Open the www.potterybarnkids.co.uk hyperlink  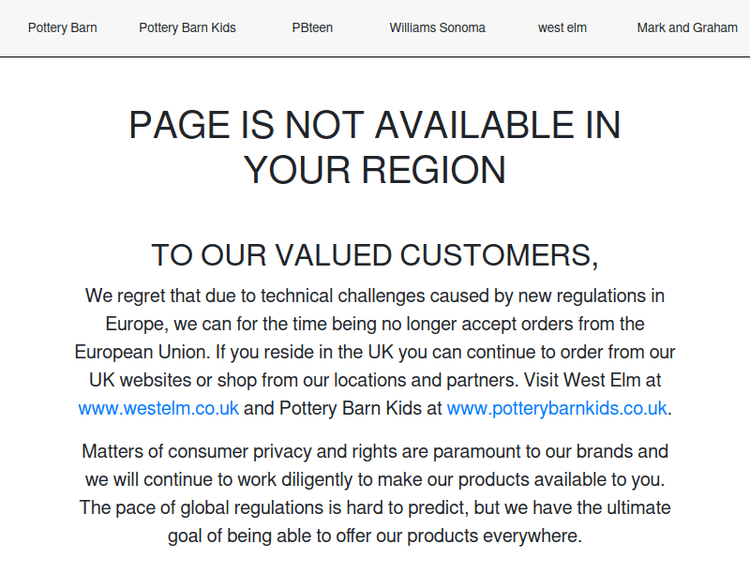click(556, 408)
